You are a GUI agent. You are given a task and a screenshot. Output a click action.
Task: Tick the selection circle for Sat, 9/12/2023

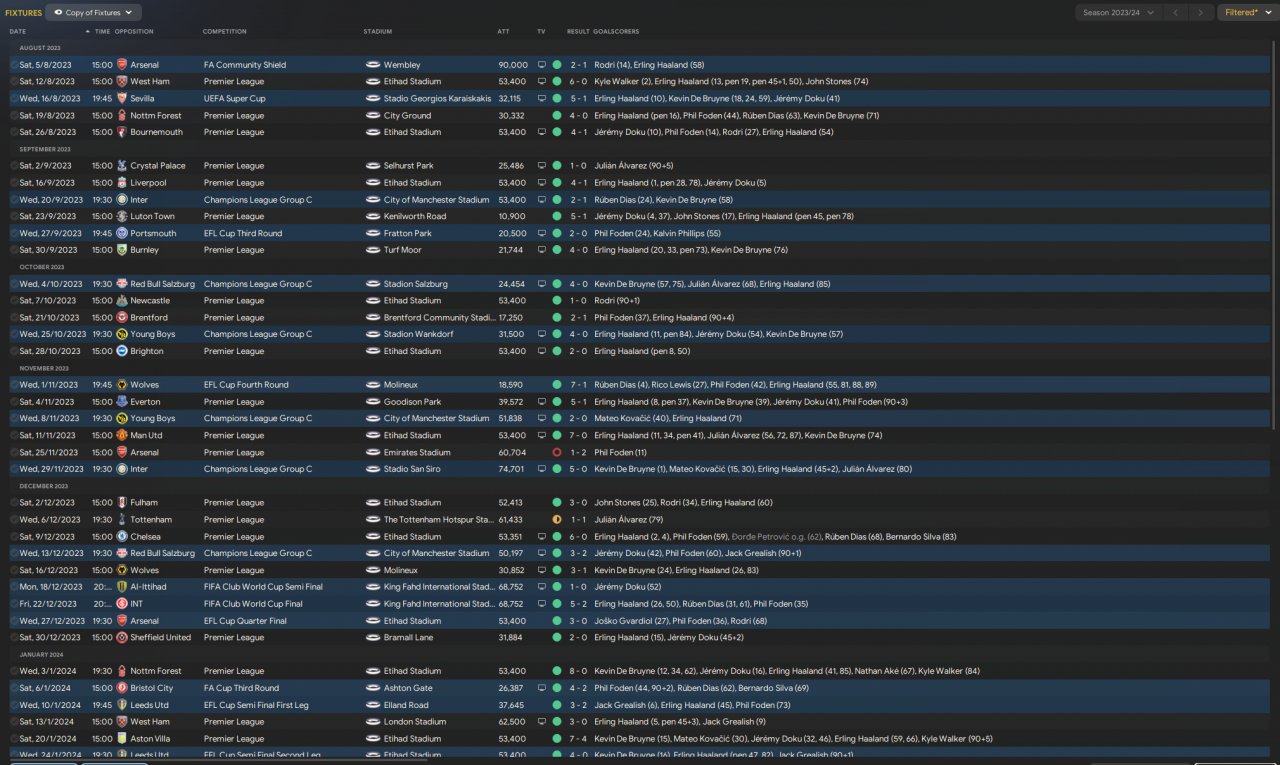click(x=14, y=537)
